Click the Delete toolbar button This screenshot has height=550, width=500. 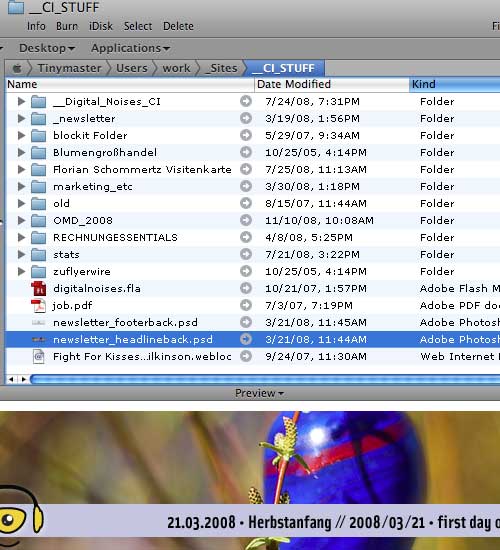pyautogui.click(x=178, y=26)
